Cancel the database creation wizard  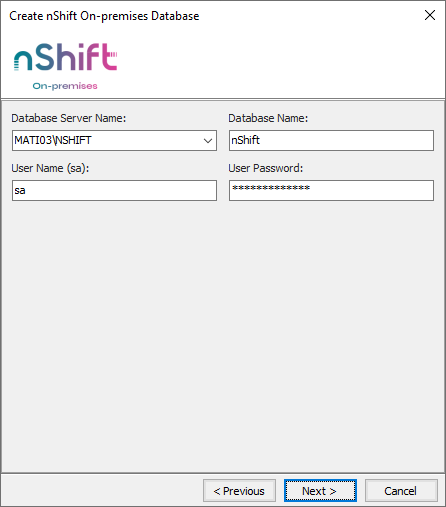(401, 491)
